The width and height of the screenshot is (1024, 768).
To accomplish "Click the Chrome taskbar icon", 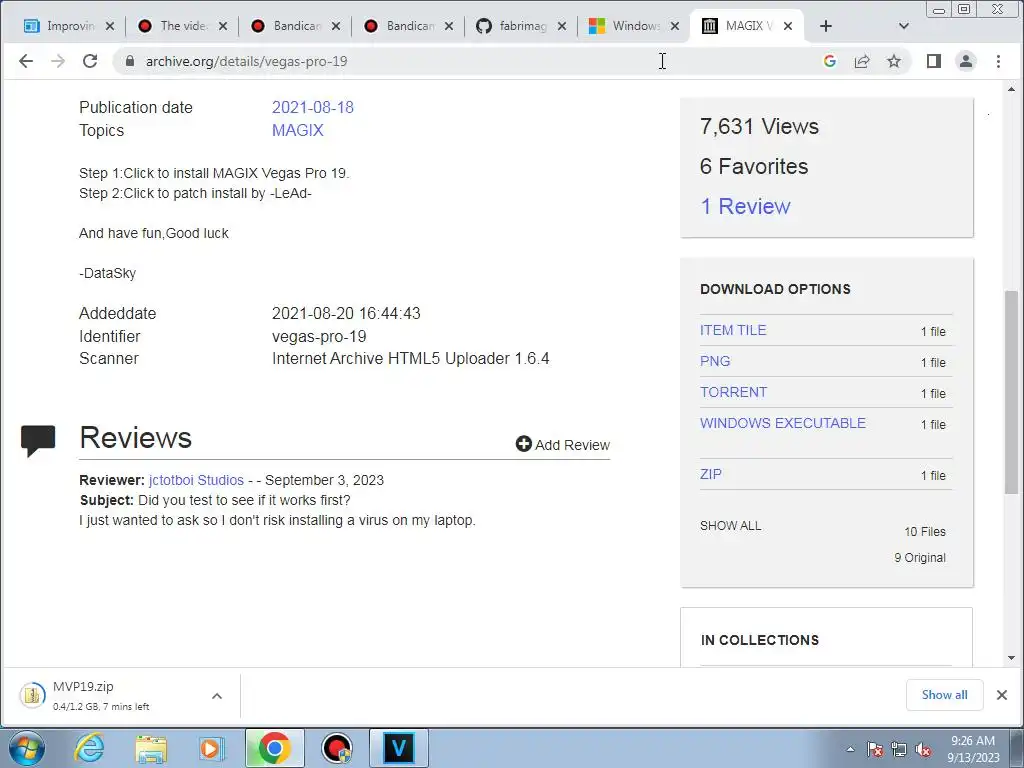I will pos(274,748).
